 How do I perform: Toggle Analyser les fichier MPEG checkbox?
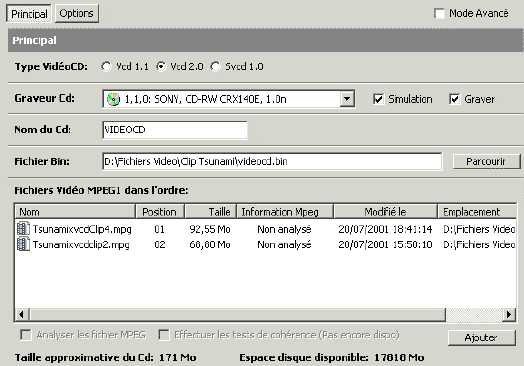(26, 335)
